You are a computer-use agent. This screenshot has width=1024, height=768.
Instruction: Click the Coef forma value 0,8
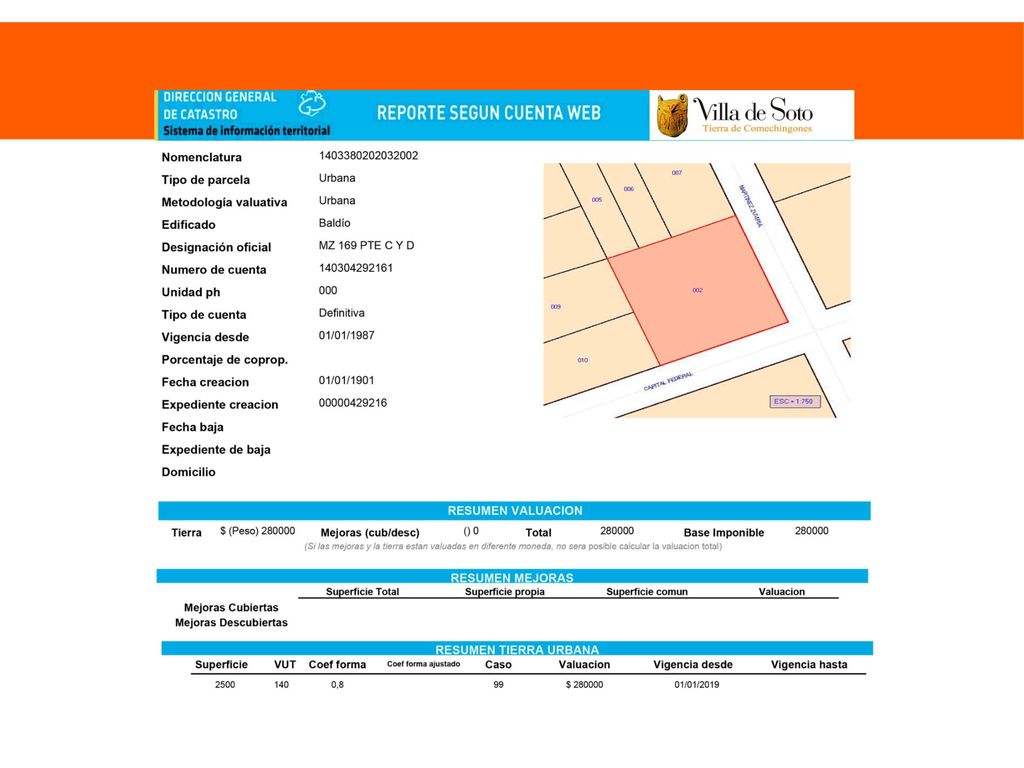(x=337, y=684)
